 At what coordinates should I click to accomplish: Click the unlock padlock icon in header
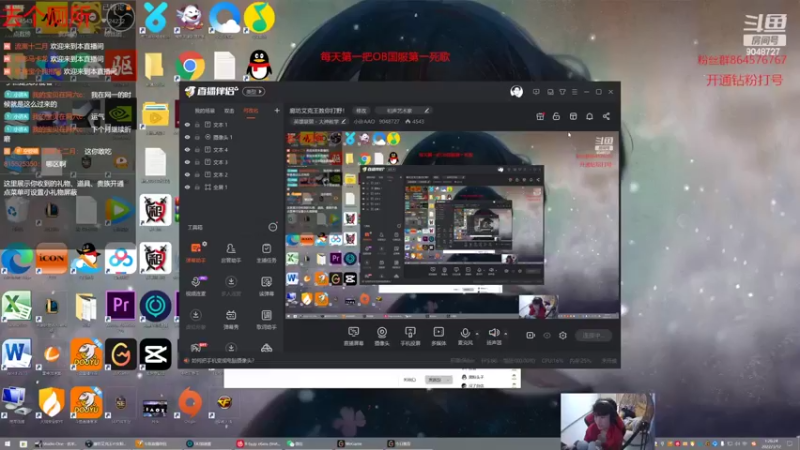[556, 116]
